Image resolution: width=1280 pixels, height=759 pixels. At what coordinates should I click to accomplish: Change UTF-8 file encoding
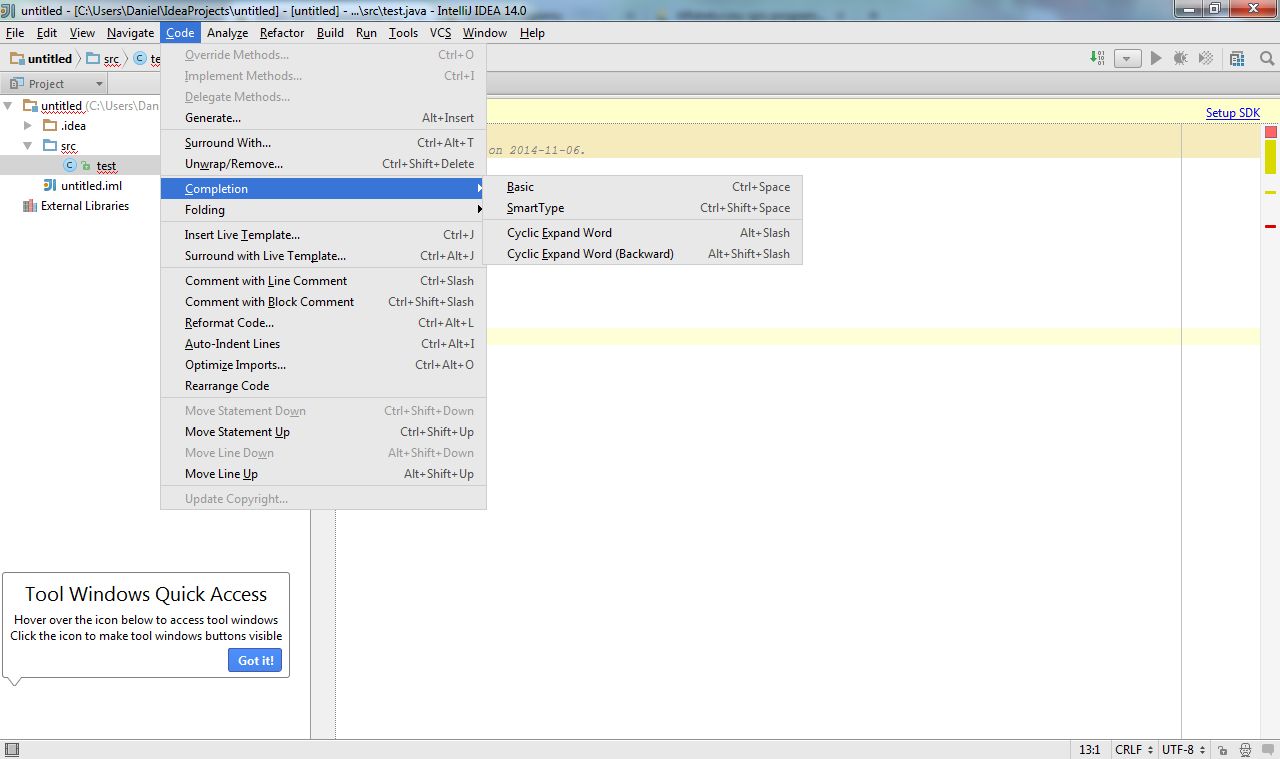(1183, 749)
